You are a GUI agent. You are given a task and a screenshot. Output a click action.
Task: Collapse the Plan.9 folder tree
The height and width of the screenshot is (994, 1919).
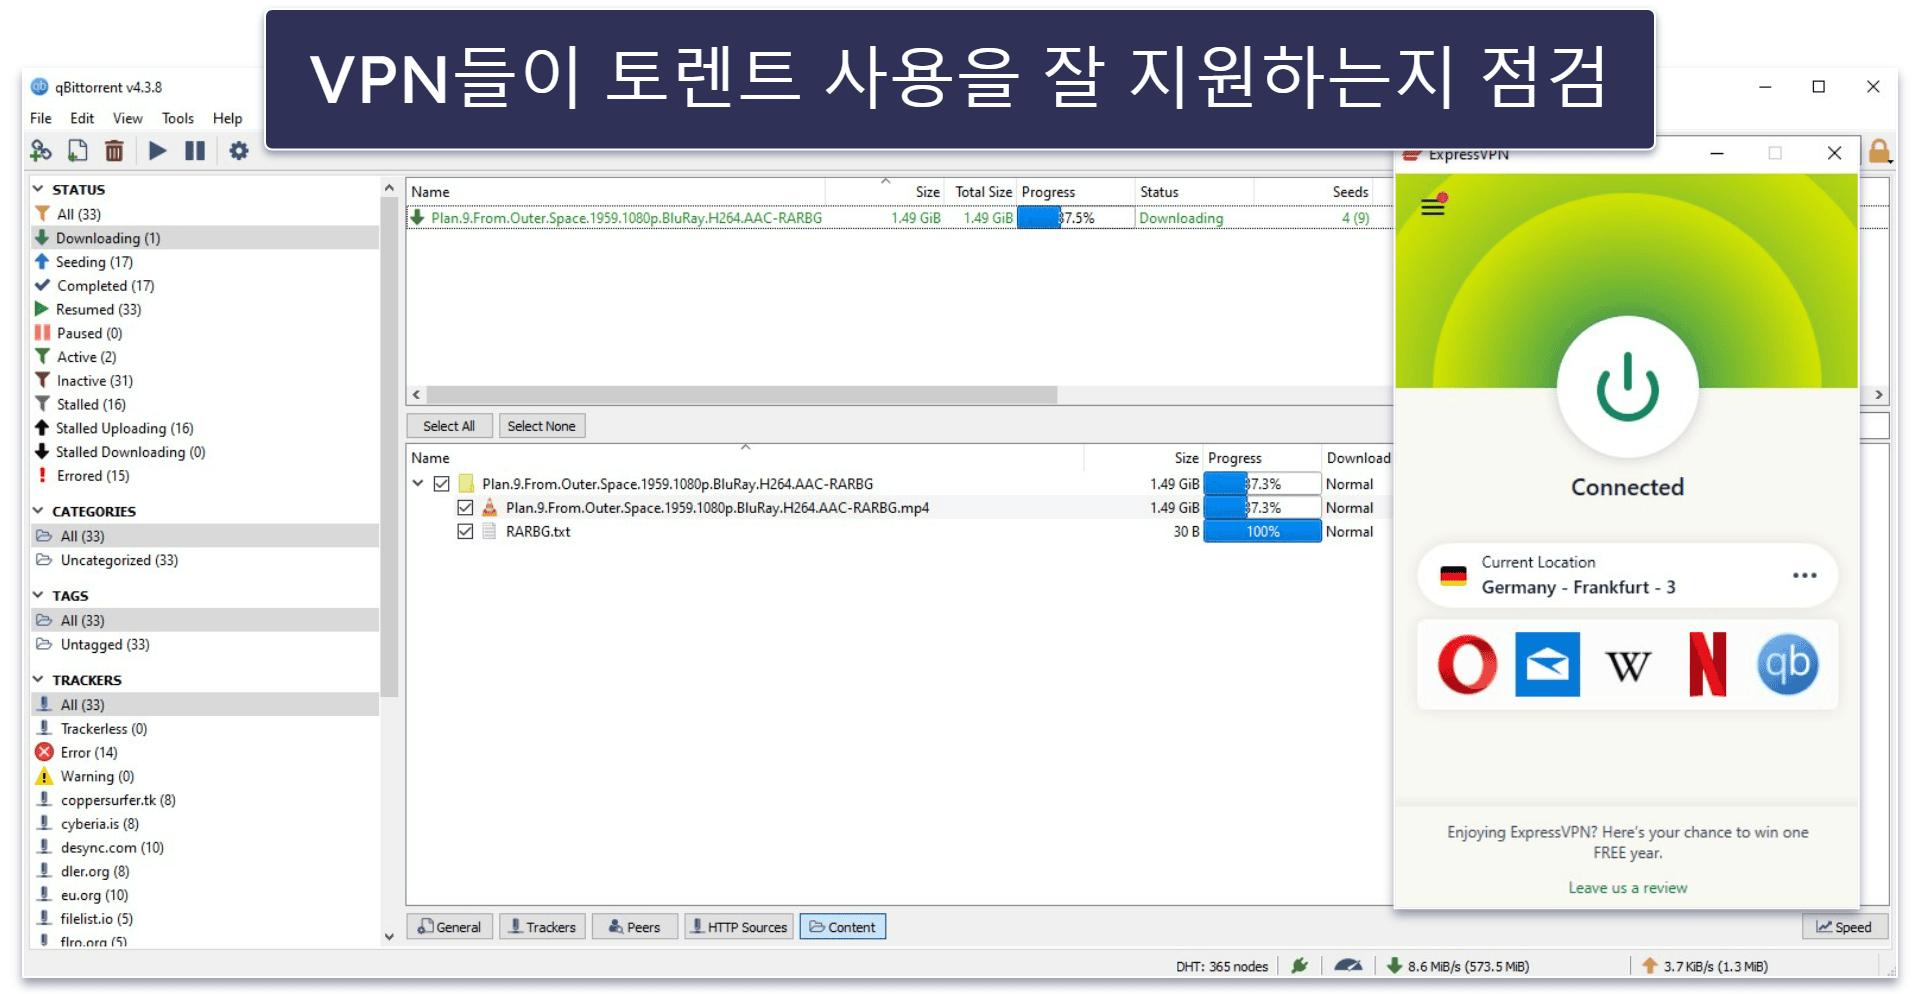tap(418, 483)
